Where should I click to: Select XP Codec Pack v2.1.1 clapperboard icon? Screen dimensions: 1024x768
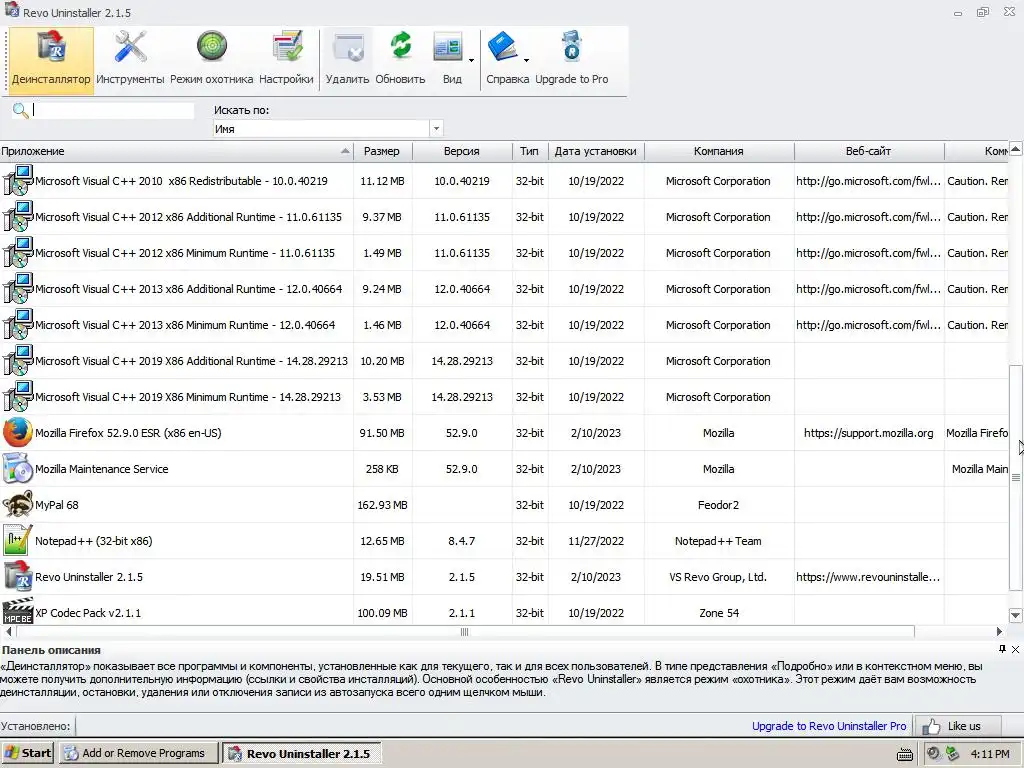(x=18, y=611)
